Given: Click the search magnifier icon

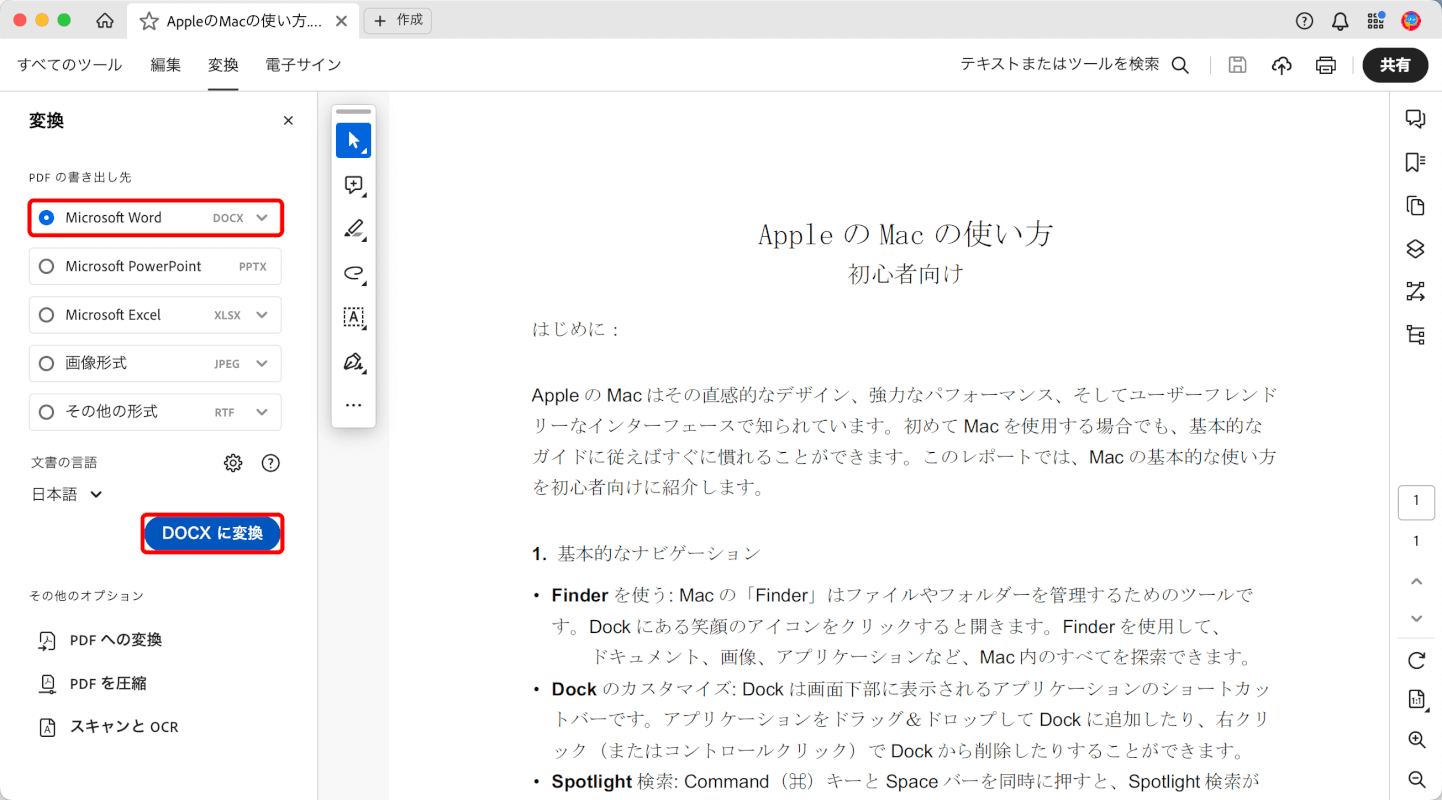Looking at the screenshot, I should [1180, 65].
